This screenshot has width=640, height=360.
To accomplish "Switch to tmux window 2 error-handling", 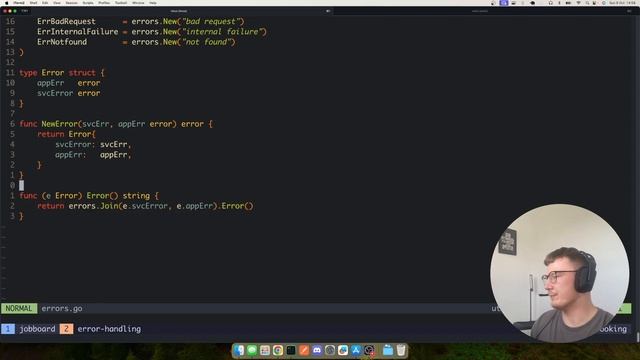I will click(100, 329).
